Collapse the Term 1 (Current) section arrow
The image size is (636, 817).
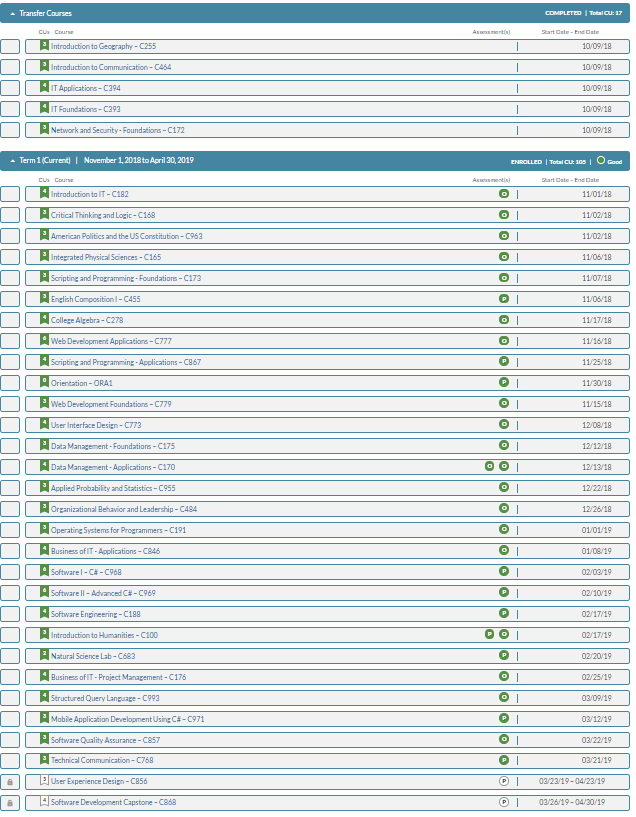click(12, 160)
